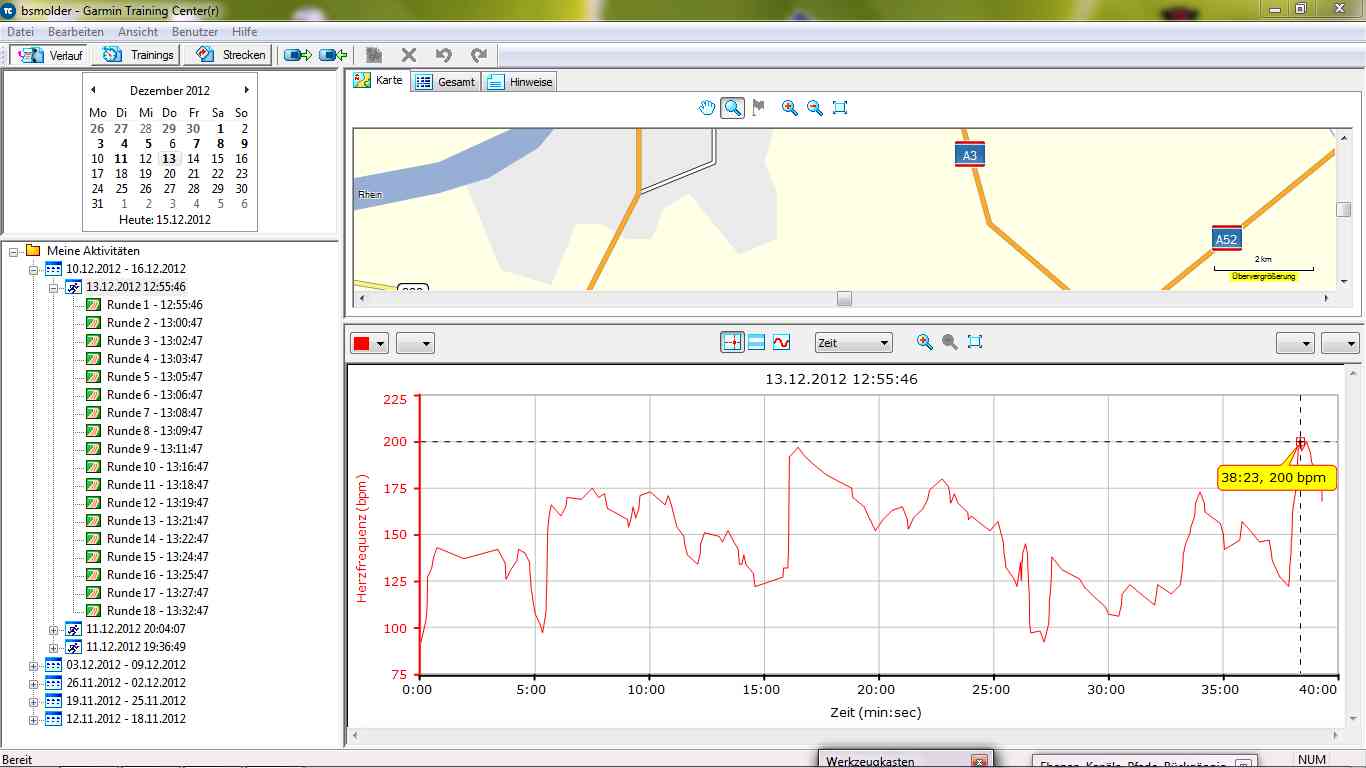
Task: Fit the heart rate chart to view
Action: (975, 342)
